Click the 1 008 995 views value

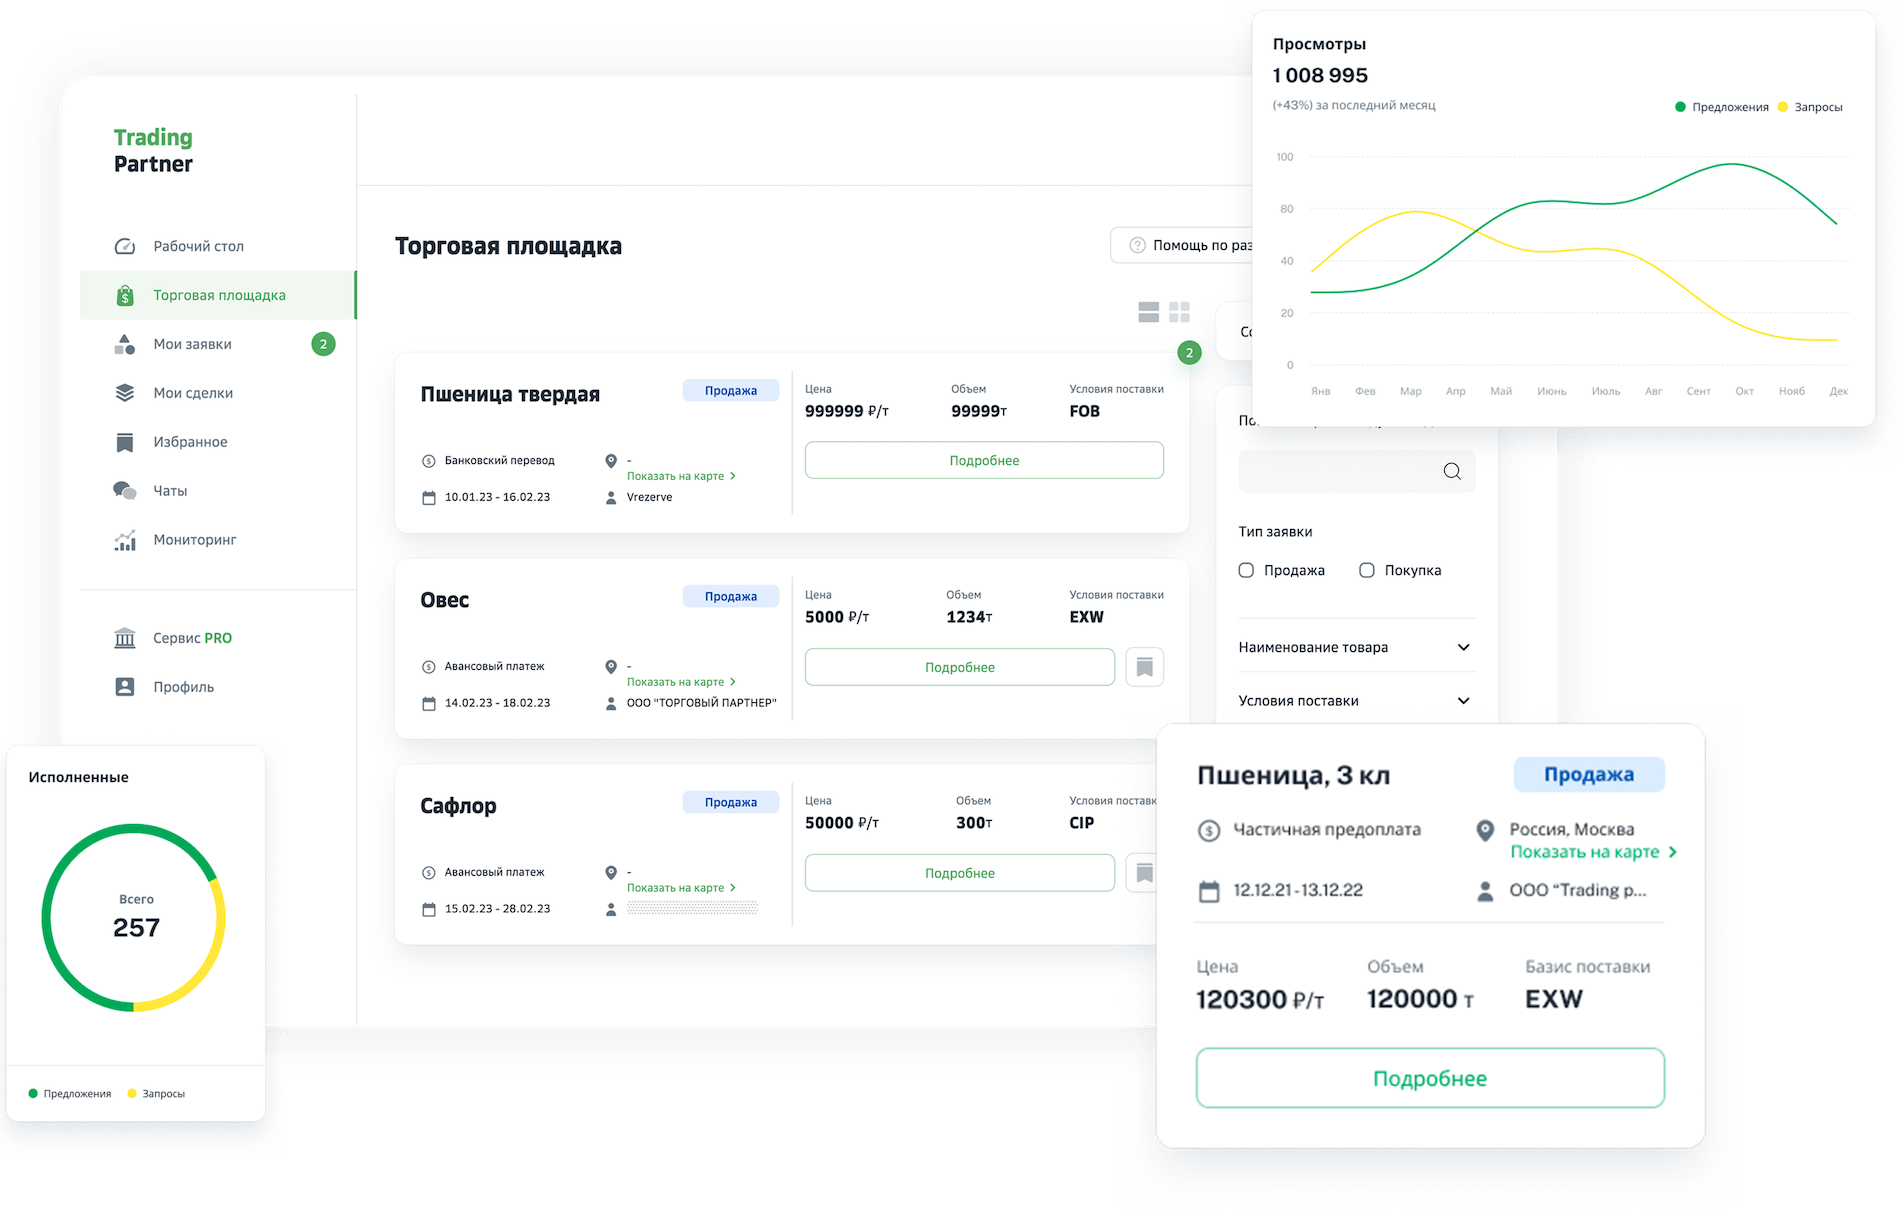pos(1320,75)
